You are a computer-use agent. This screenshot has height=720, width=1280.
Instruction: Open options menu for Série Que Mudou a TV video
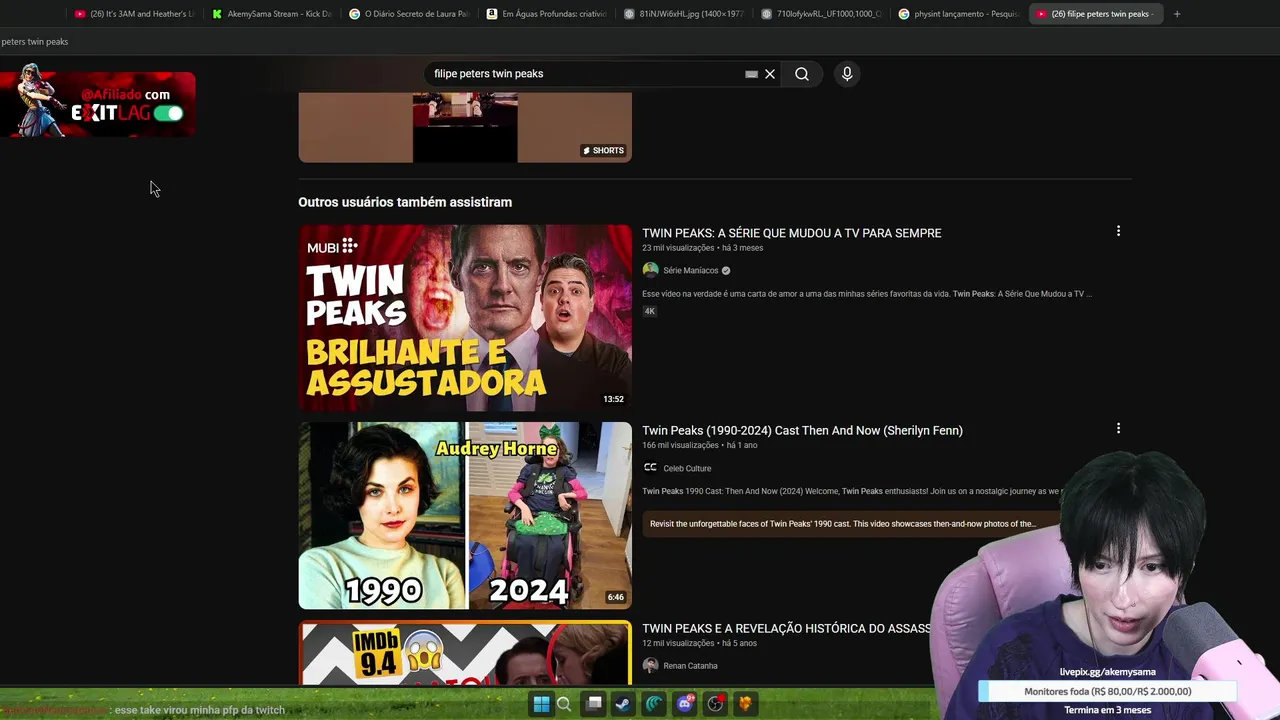pyautogui.click(x=1118, y=231)
